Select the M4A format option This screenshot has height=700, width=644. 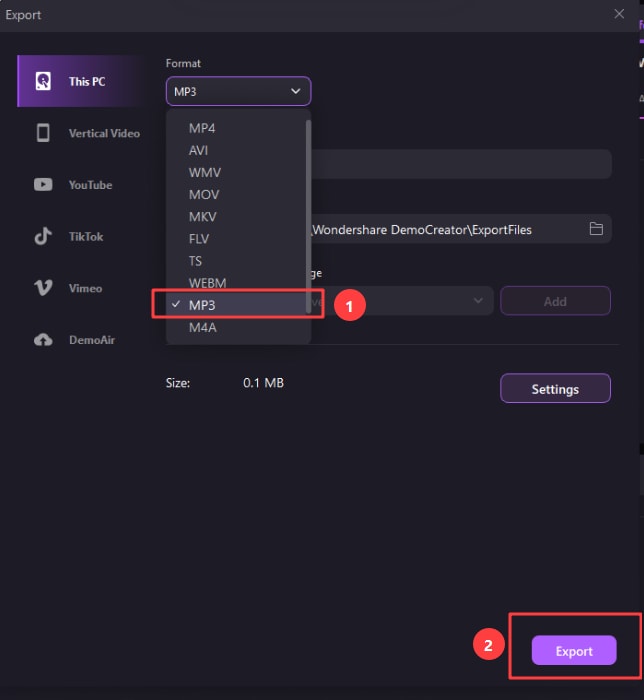coord(203,327)
